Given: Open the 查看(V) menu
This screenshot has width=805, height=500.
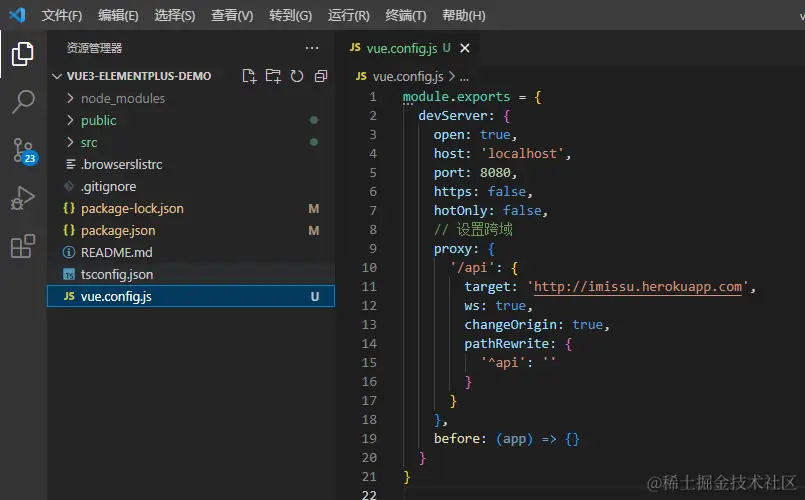Looking at the screenshot, I should [x=232, y=15].
